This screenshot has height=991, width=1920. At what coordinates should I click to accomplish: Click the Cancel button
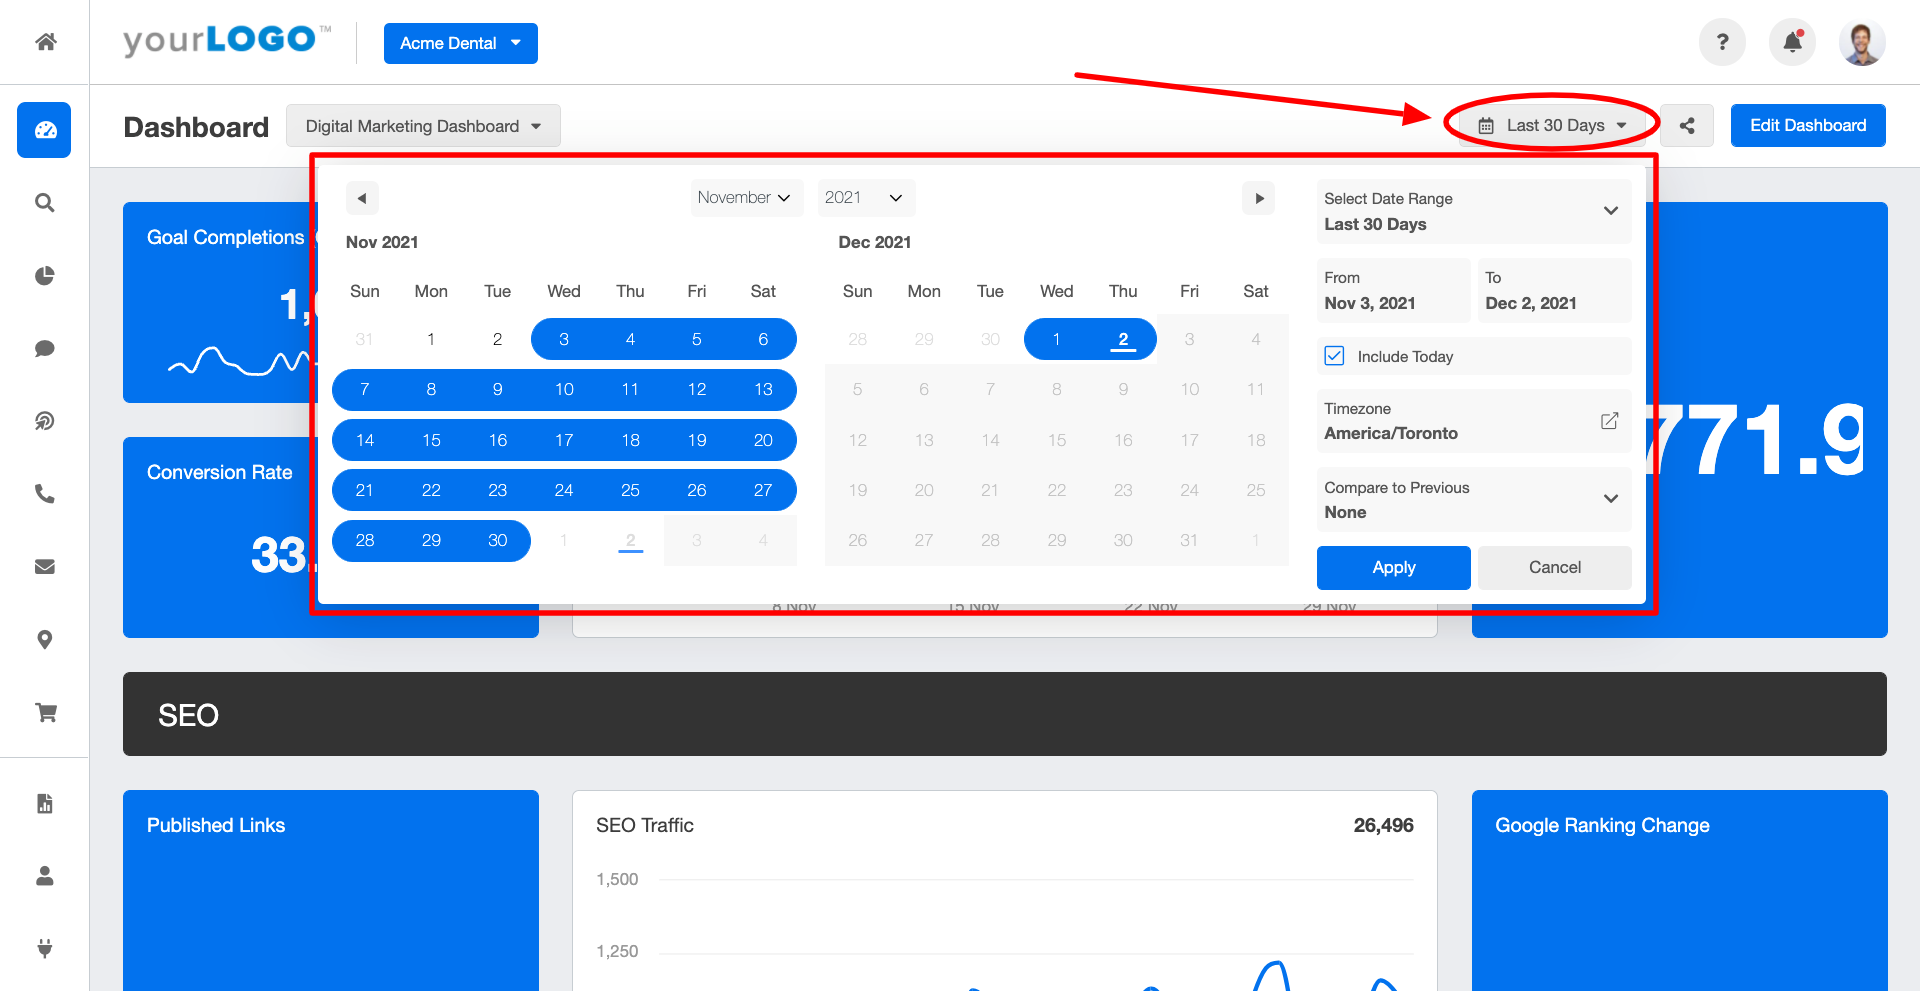[1555, 567]
